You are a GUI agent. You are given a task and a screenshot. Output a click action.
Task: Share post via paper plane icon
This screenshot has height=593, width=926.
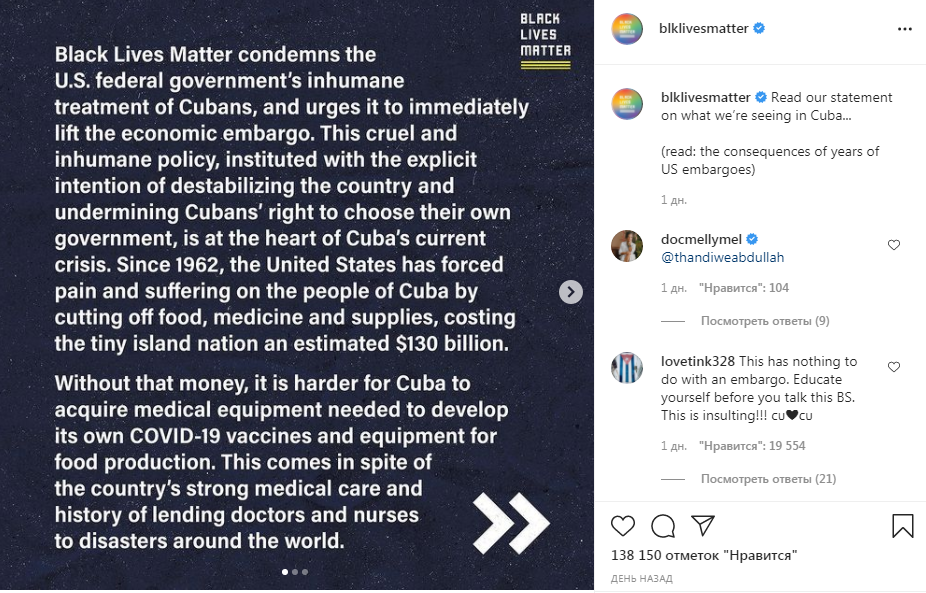pos(703,526)
